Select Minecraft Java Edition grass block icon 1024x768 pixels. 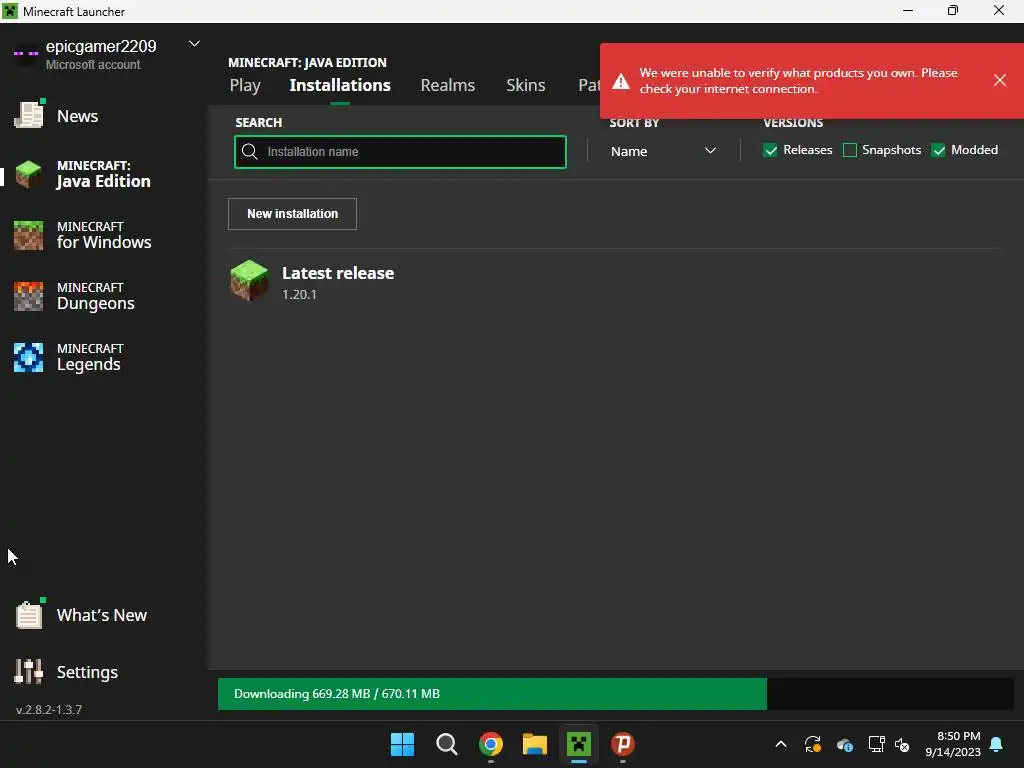[29, 174]
